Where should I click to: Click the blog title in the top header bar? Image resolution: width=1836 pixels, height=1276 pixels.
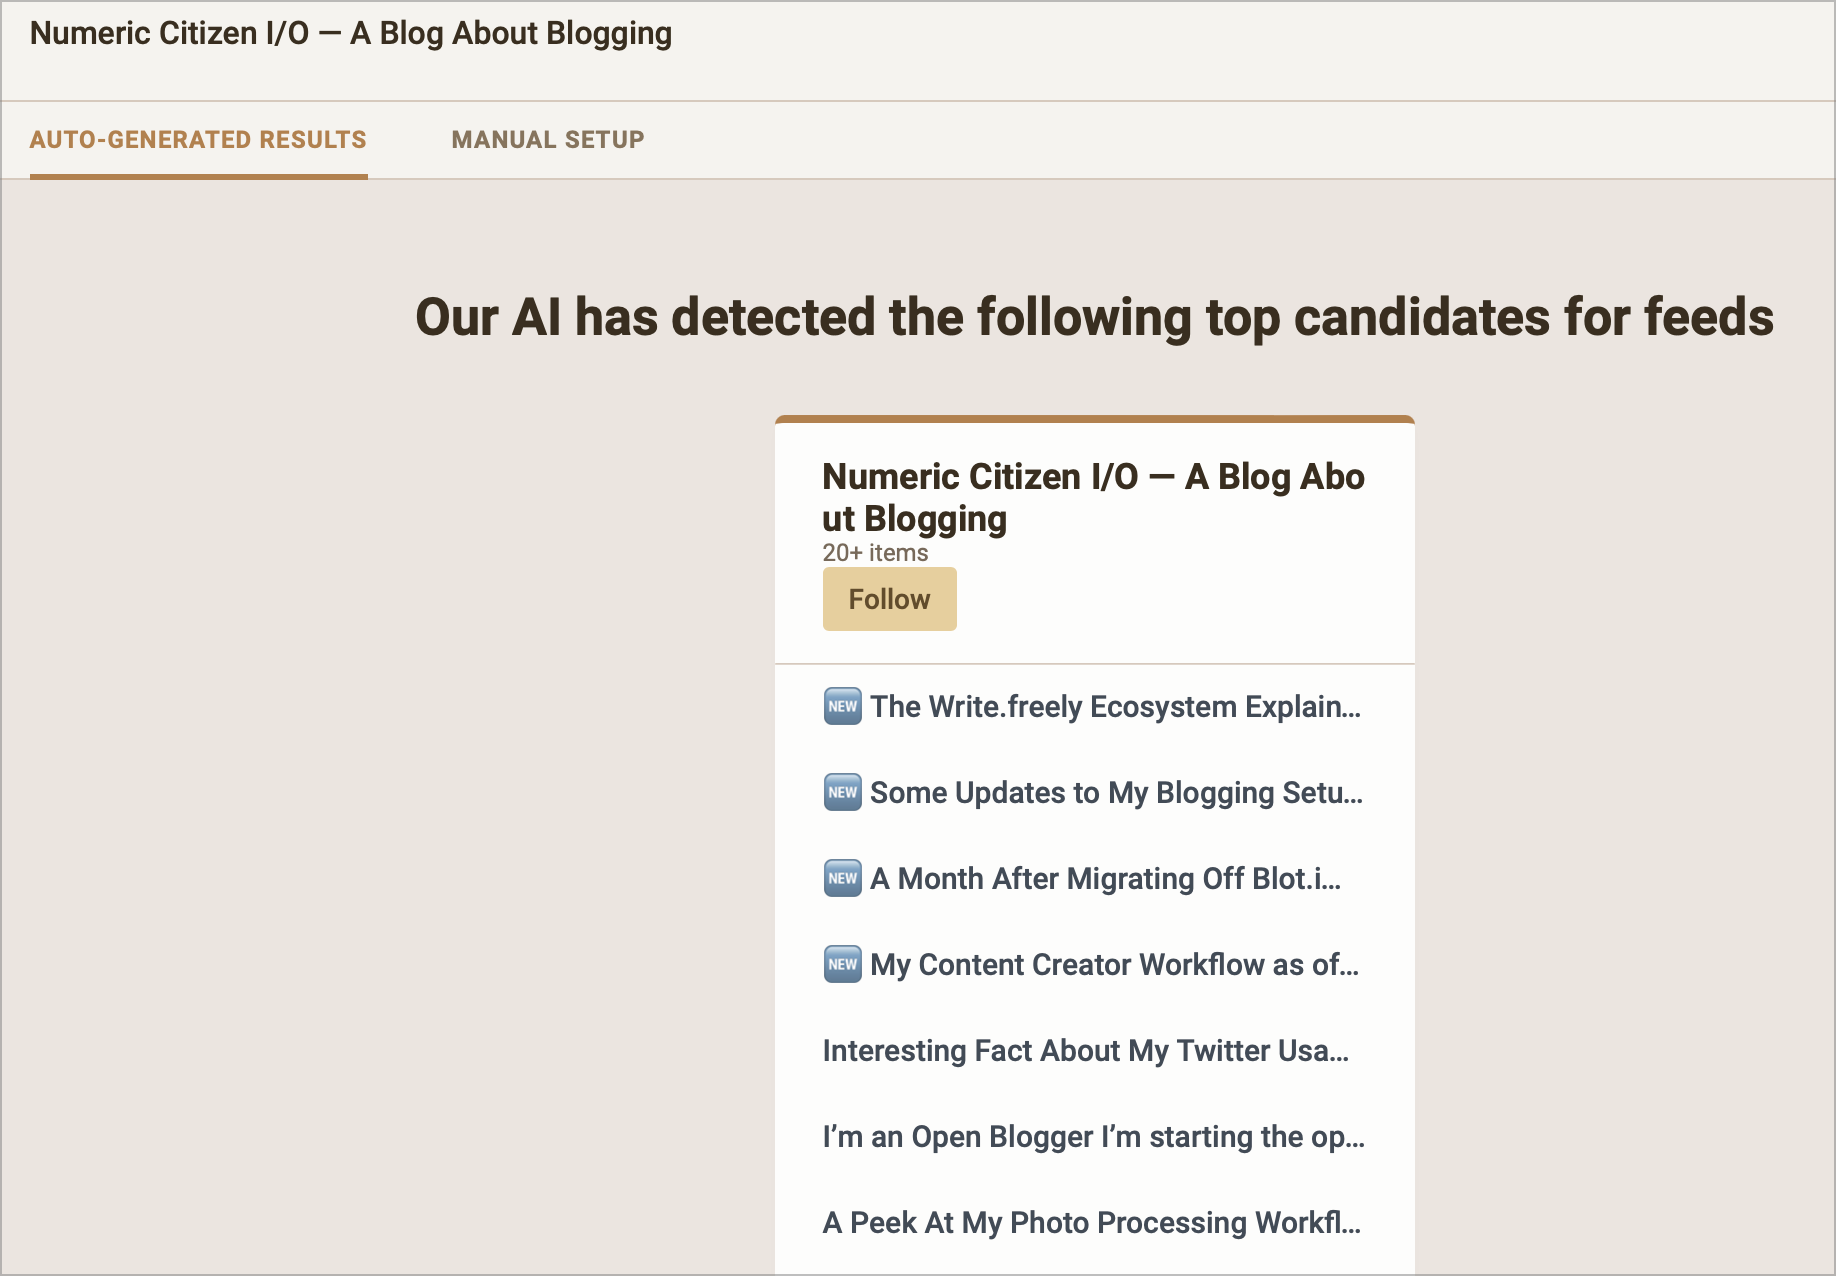(352, 33)
